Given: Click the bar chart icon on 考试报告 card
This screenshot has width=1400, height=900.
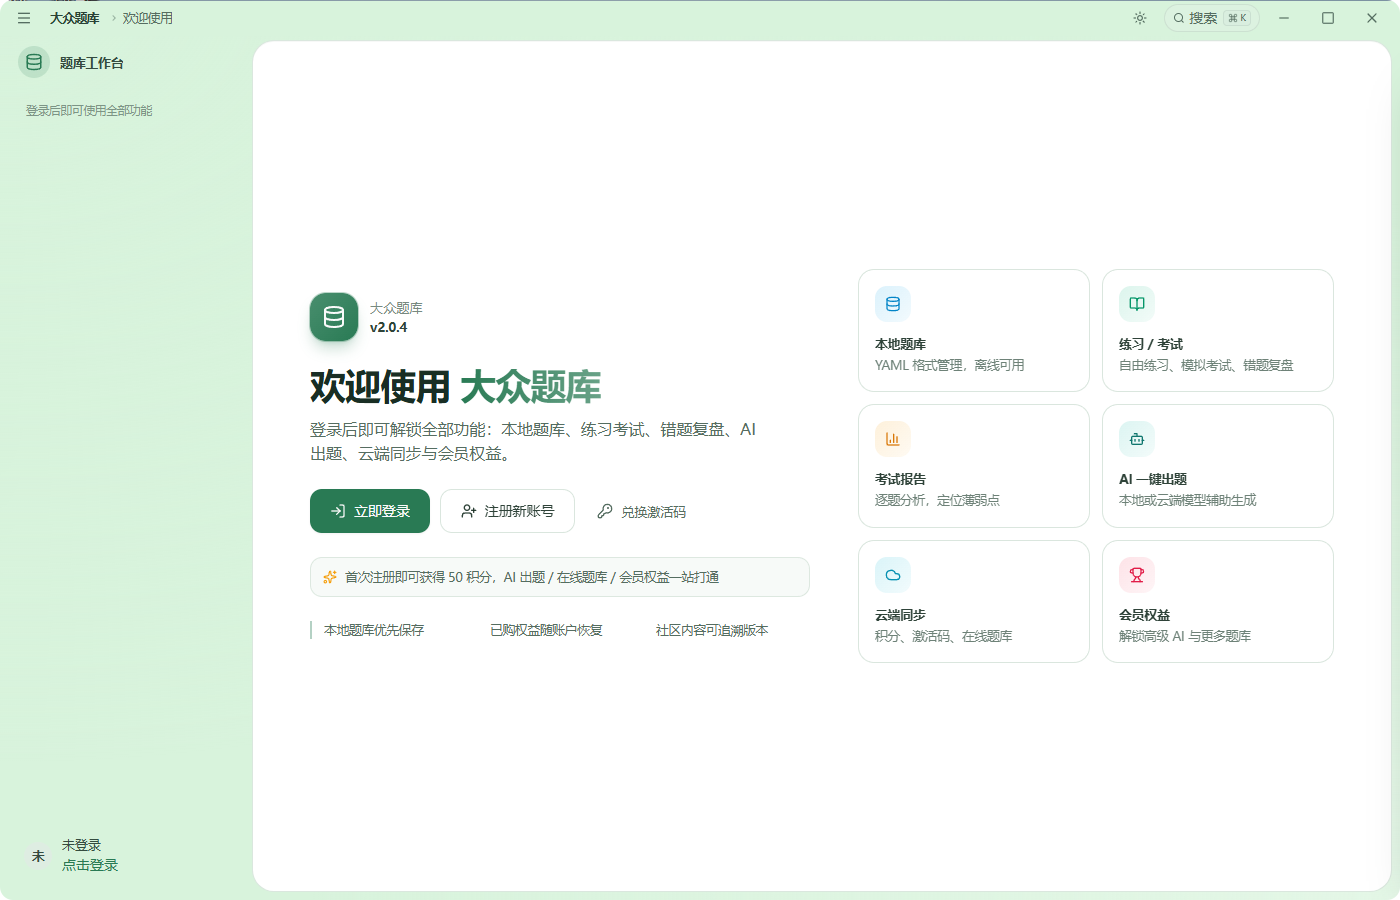Looking at the screenshot, I should [893, 439].
